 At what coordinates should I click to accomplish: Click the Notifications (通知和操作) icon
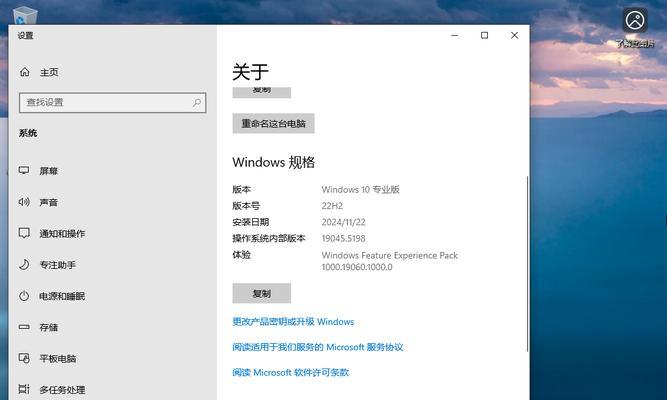[x=24, y=233]
